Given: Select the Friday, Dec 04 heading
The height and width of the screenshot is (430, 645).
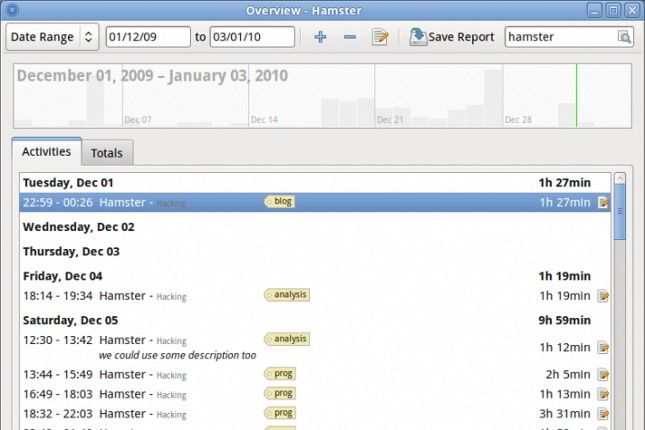Looking at the screenshot, I should click(63, 276).
